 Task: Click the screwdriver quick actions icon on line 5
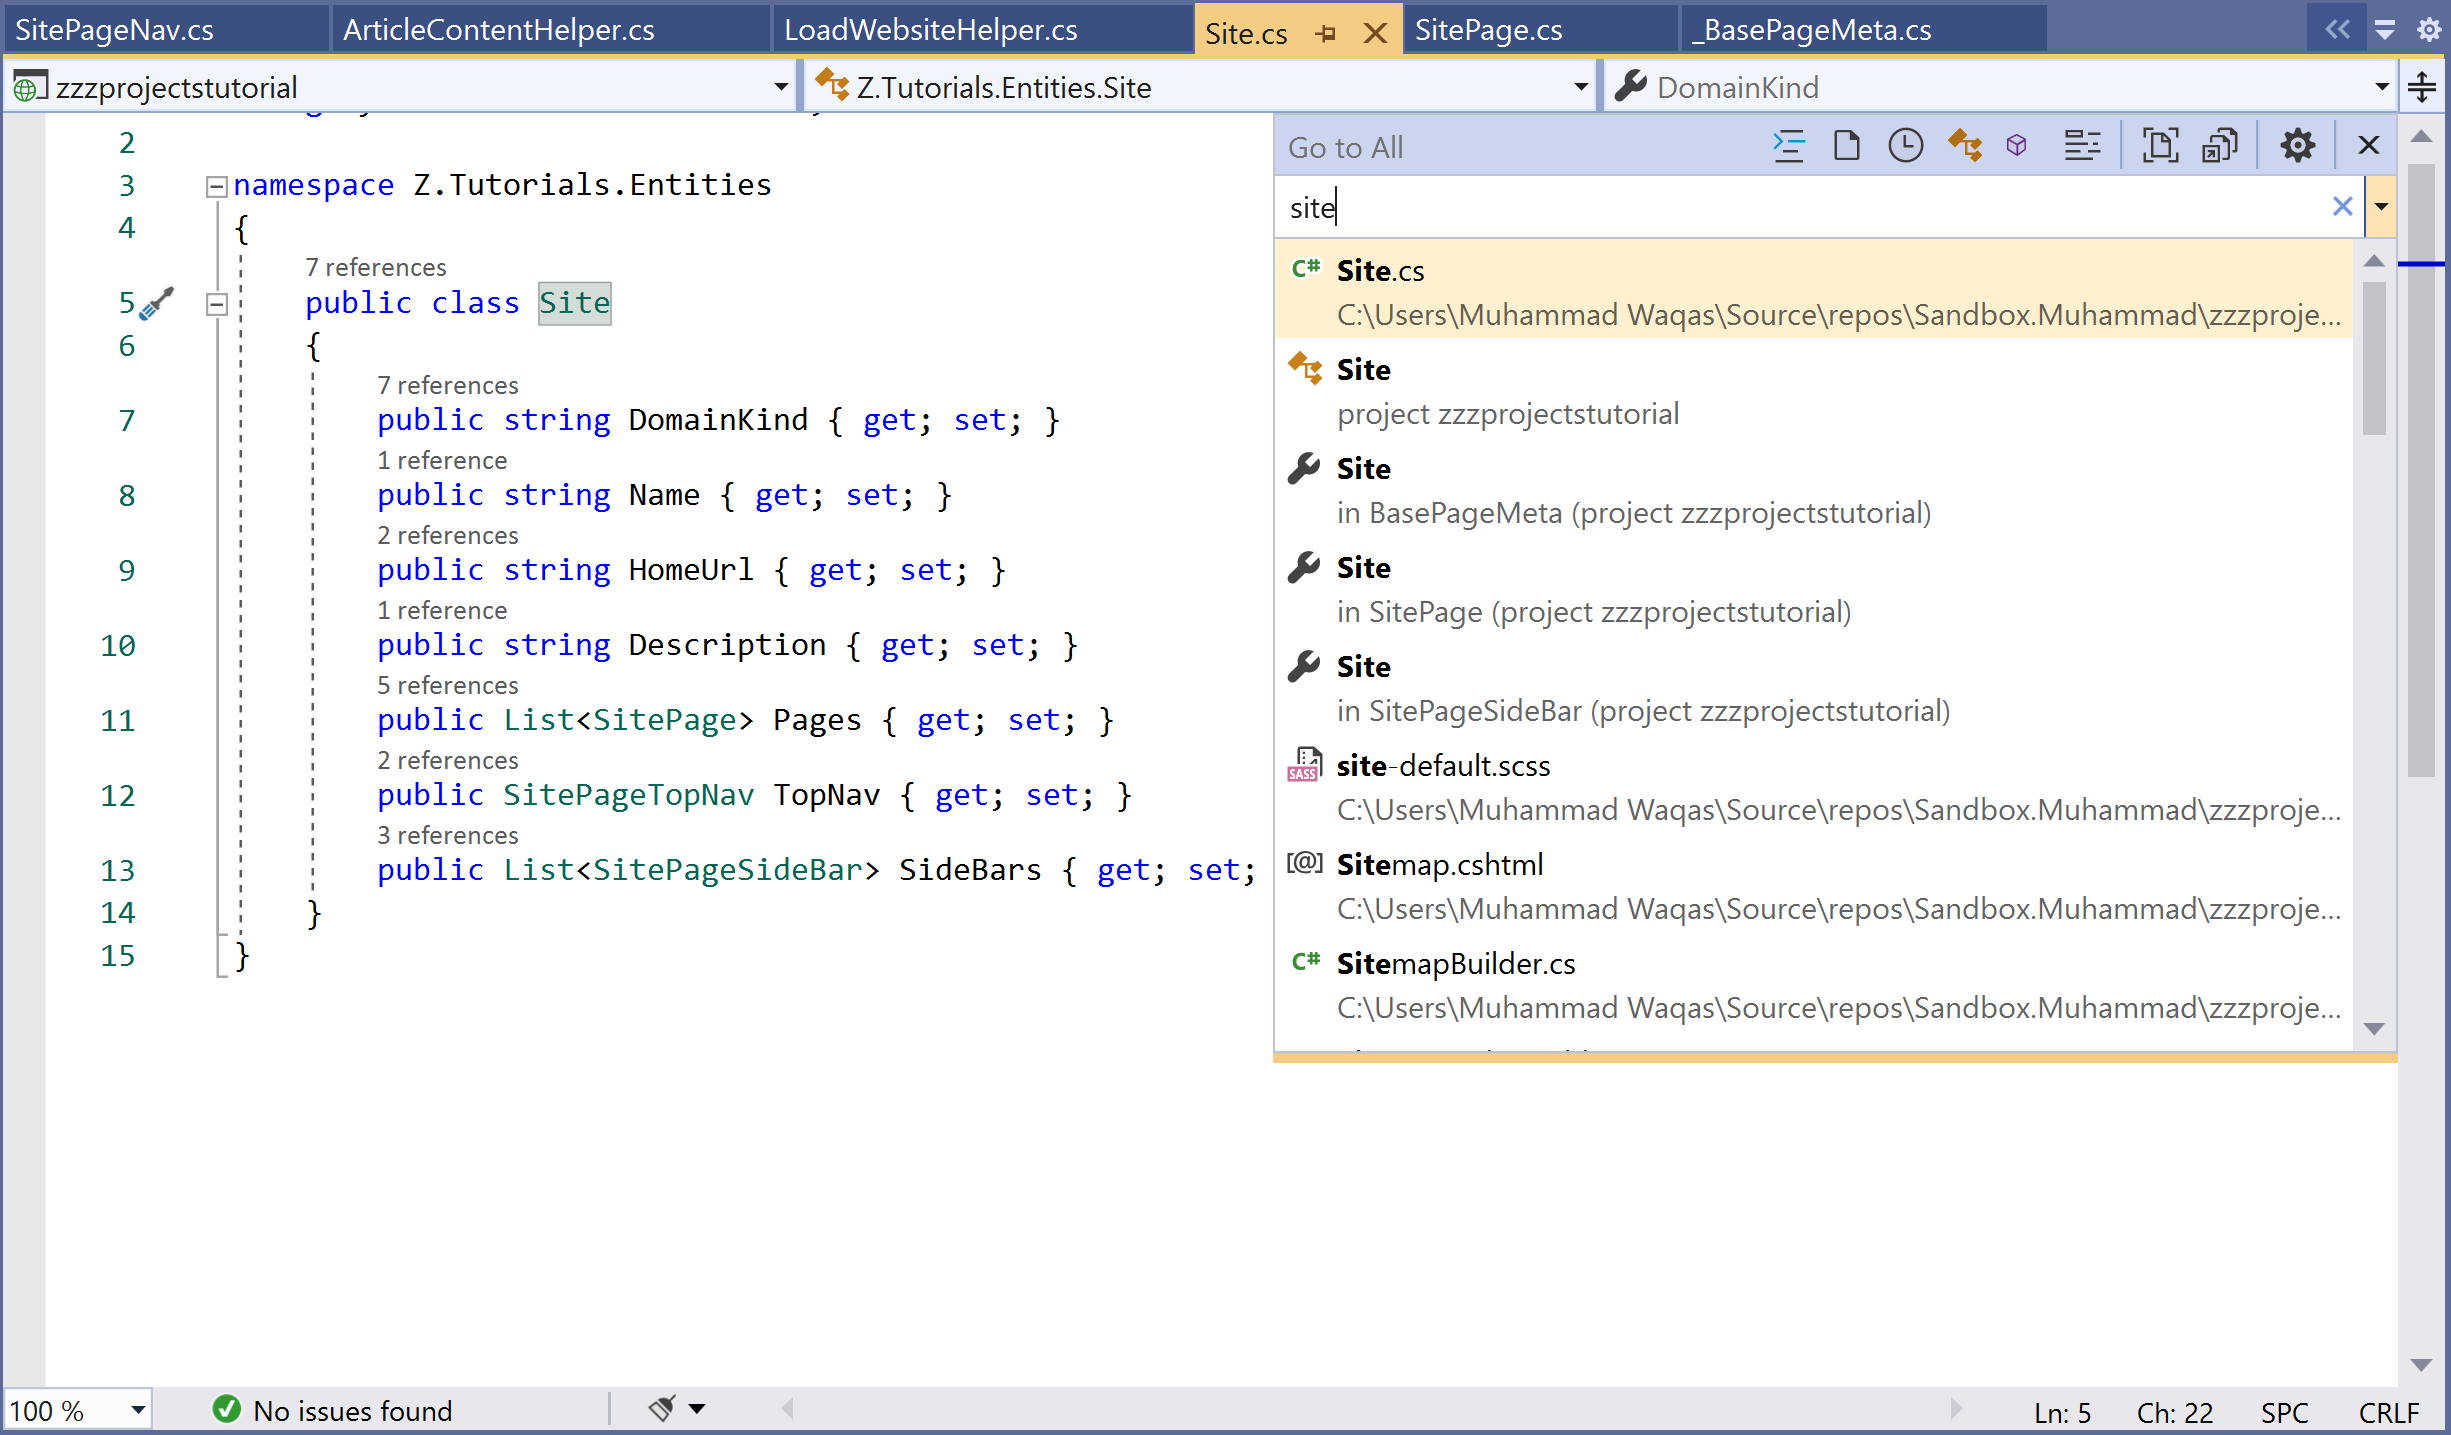tap(157, 303)
